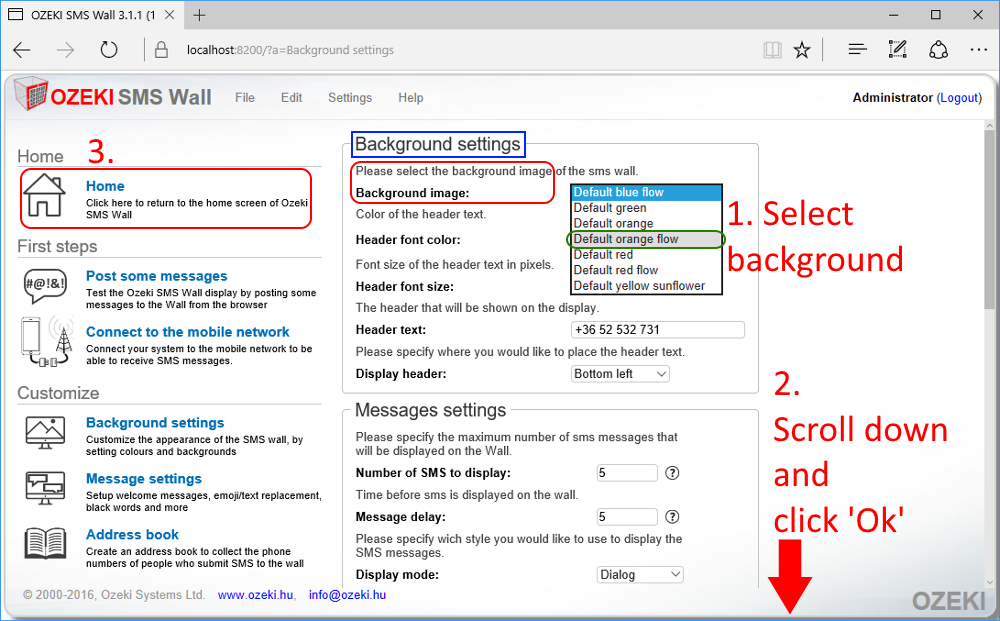The height and width of the screenshot is (621, 1000).
Task: Open a new browser tab with plus
Action: [x=200, y=15]
